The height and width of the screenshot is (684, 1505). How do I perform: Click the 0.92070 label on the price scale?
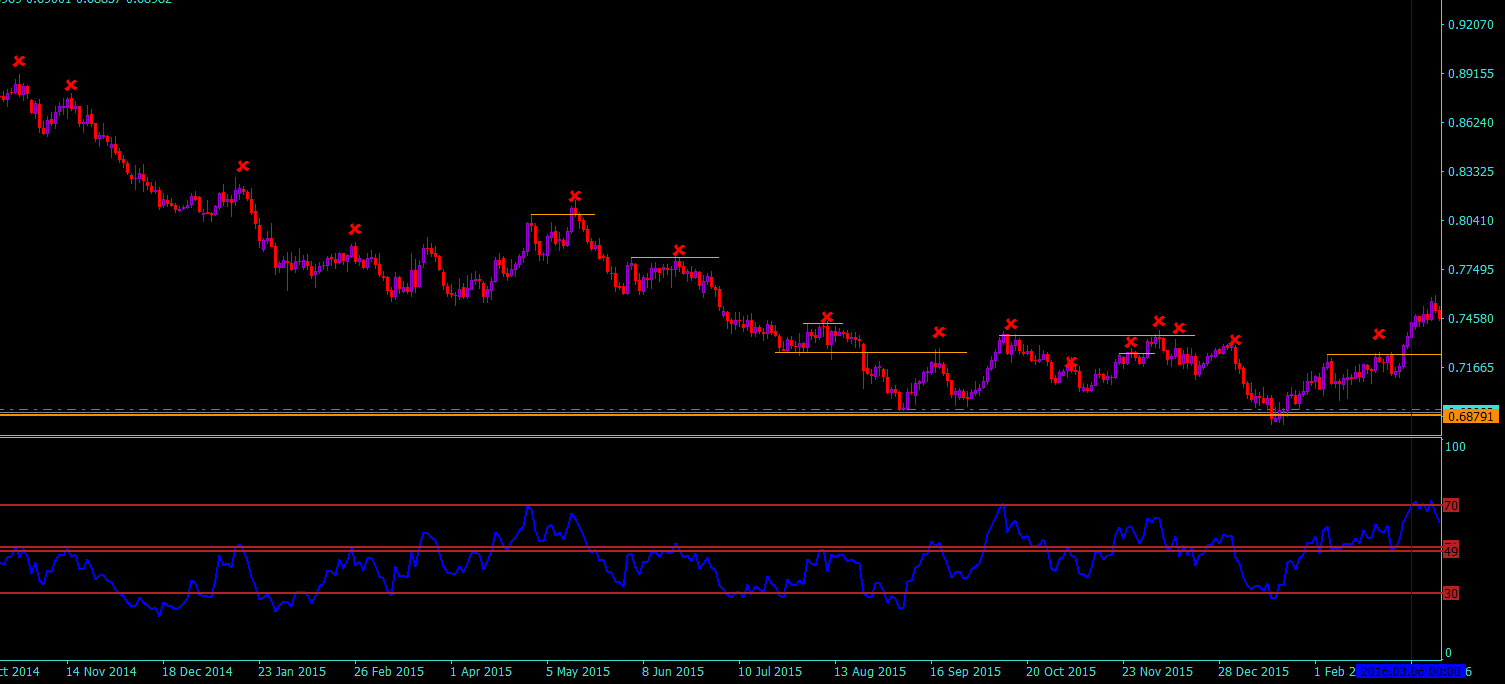1470,24
